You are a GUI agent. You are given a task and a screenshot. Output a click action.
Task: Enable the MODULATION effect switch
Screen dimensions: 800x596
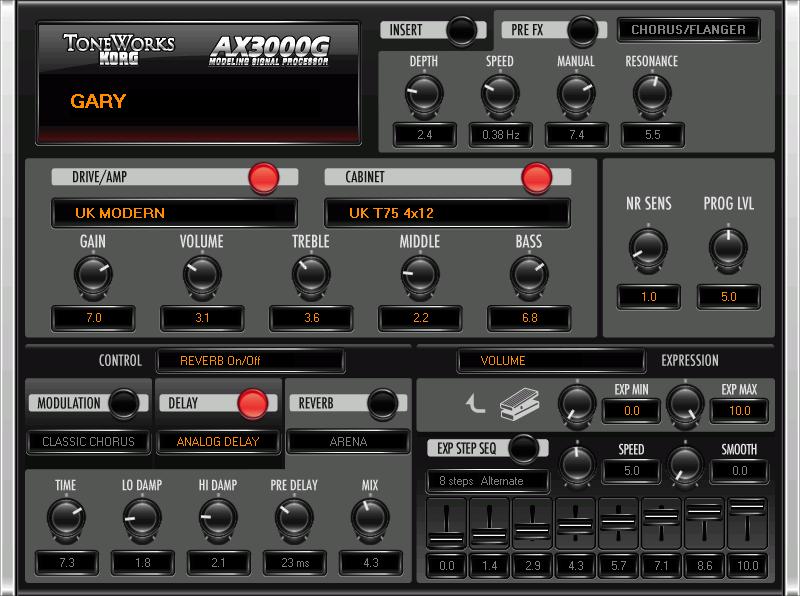[x=124, y=403]
